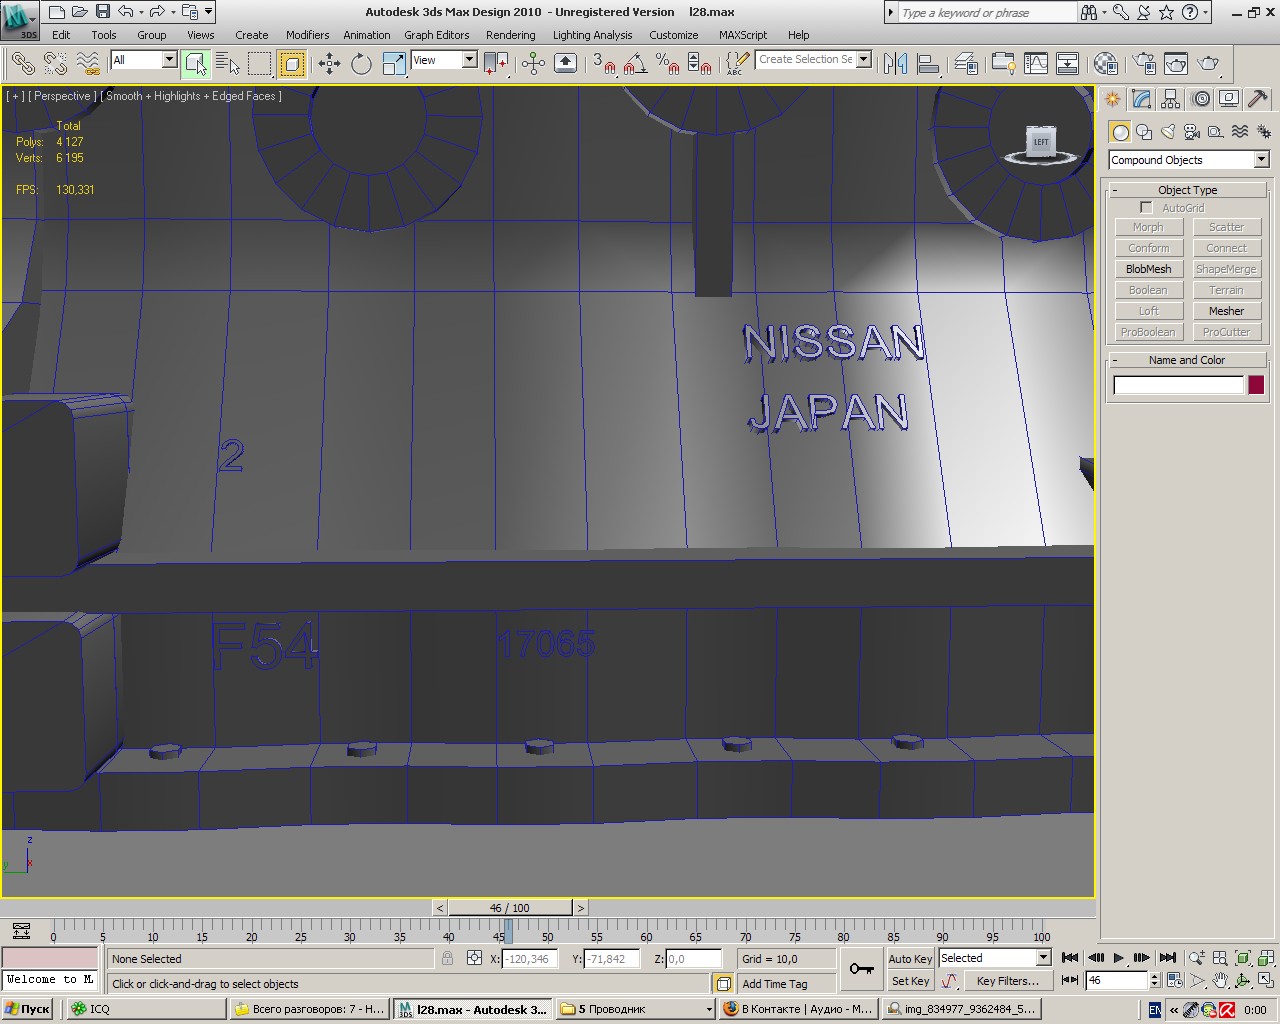Play the animation
The image size is (1280, 1024).
pos(1119,958)
